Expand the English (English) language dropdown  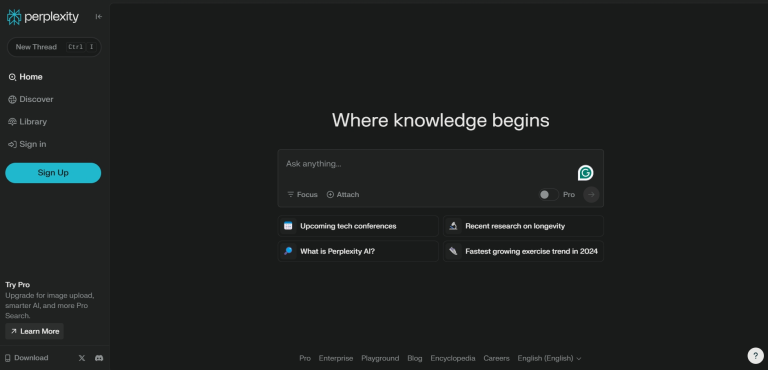tap(549, 358)
